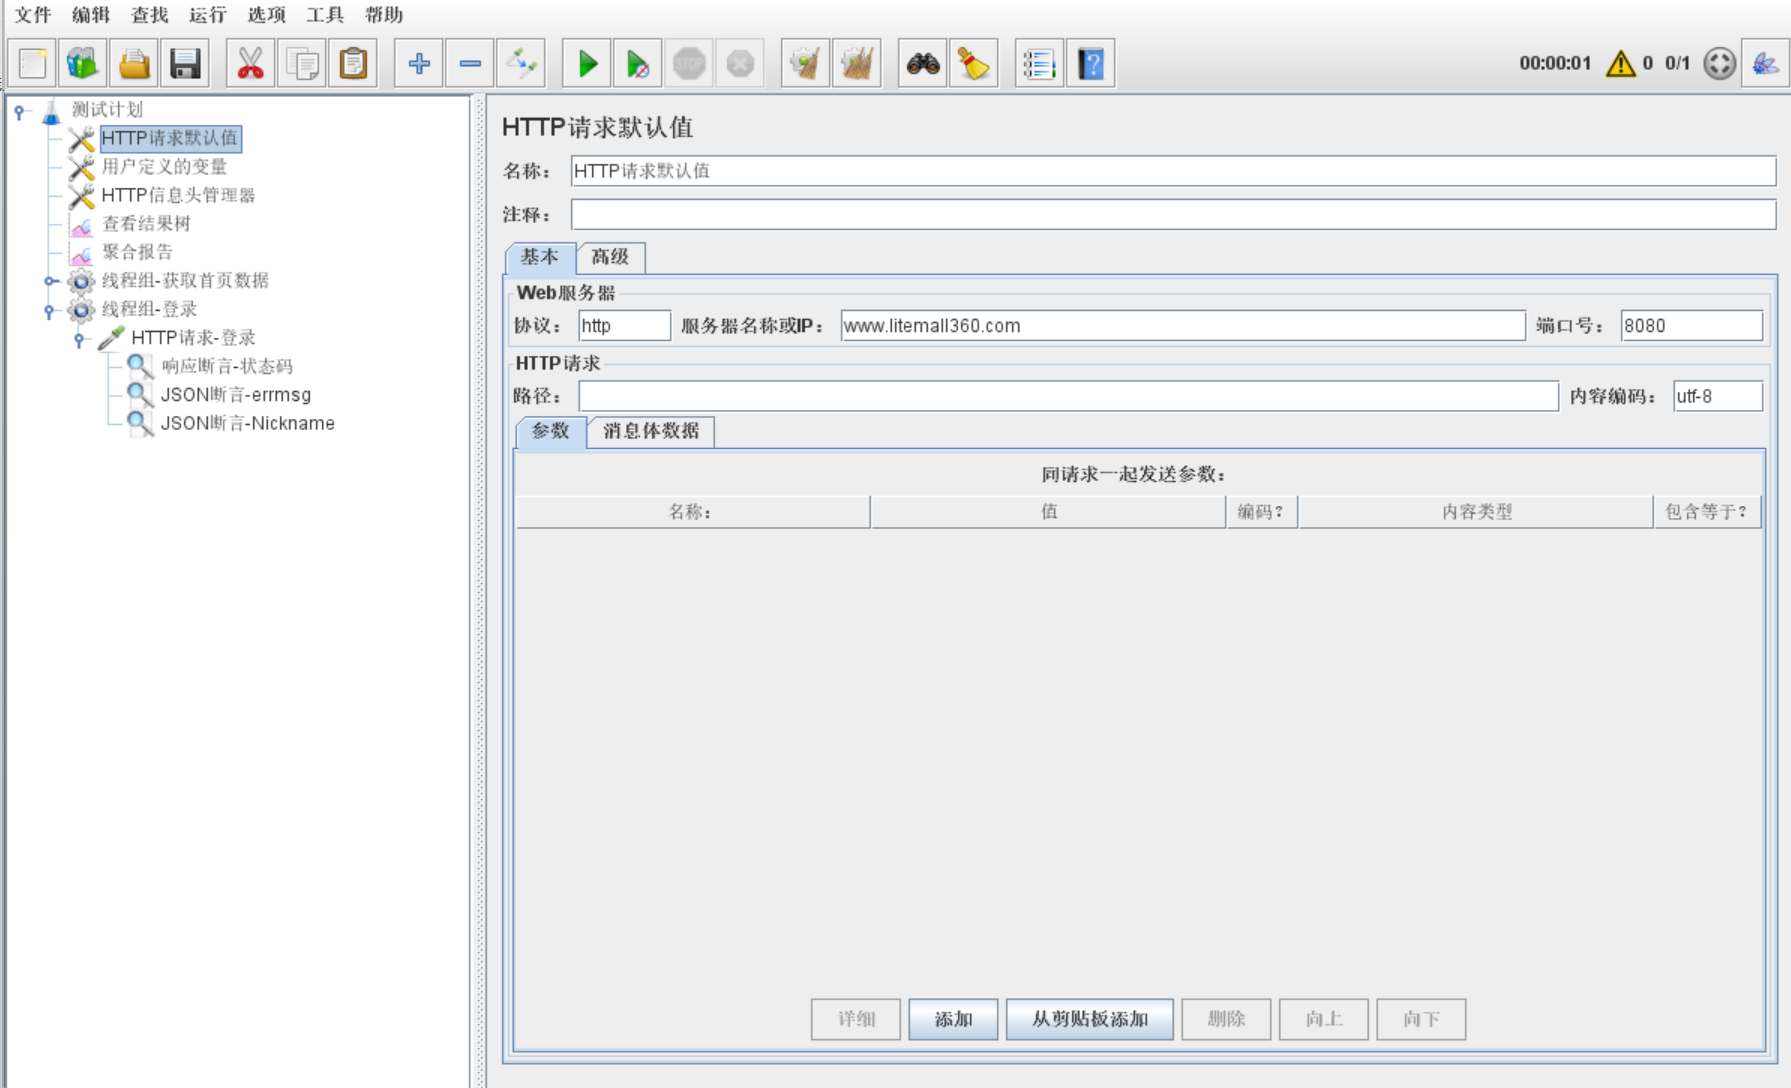Expand all nodes with the plus icon
Image resolution: width=1791 pixels, height=1088 pixels.
click(x=418, y=64)
